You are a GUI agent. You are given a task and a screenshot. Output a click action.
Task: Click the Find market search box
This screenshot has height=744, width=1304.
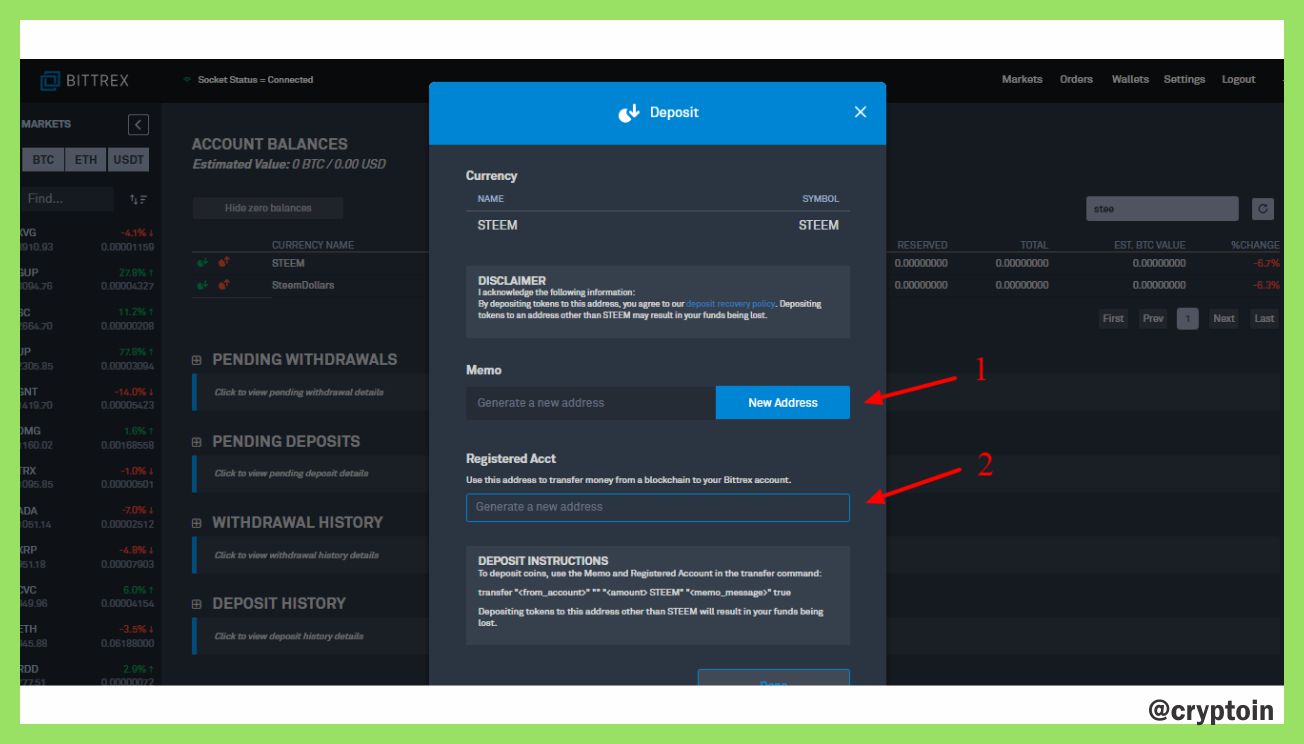click(67, 199)
